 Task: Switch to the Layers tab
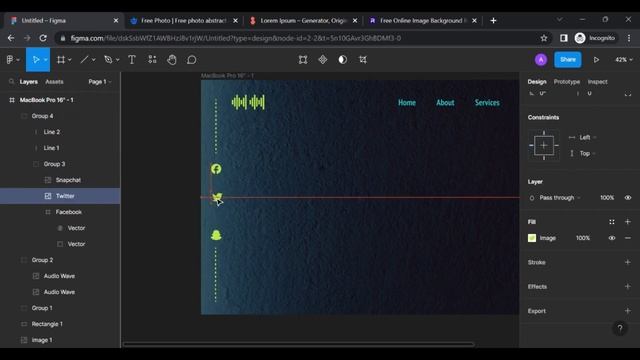tap(29, 82)
